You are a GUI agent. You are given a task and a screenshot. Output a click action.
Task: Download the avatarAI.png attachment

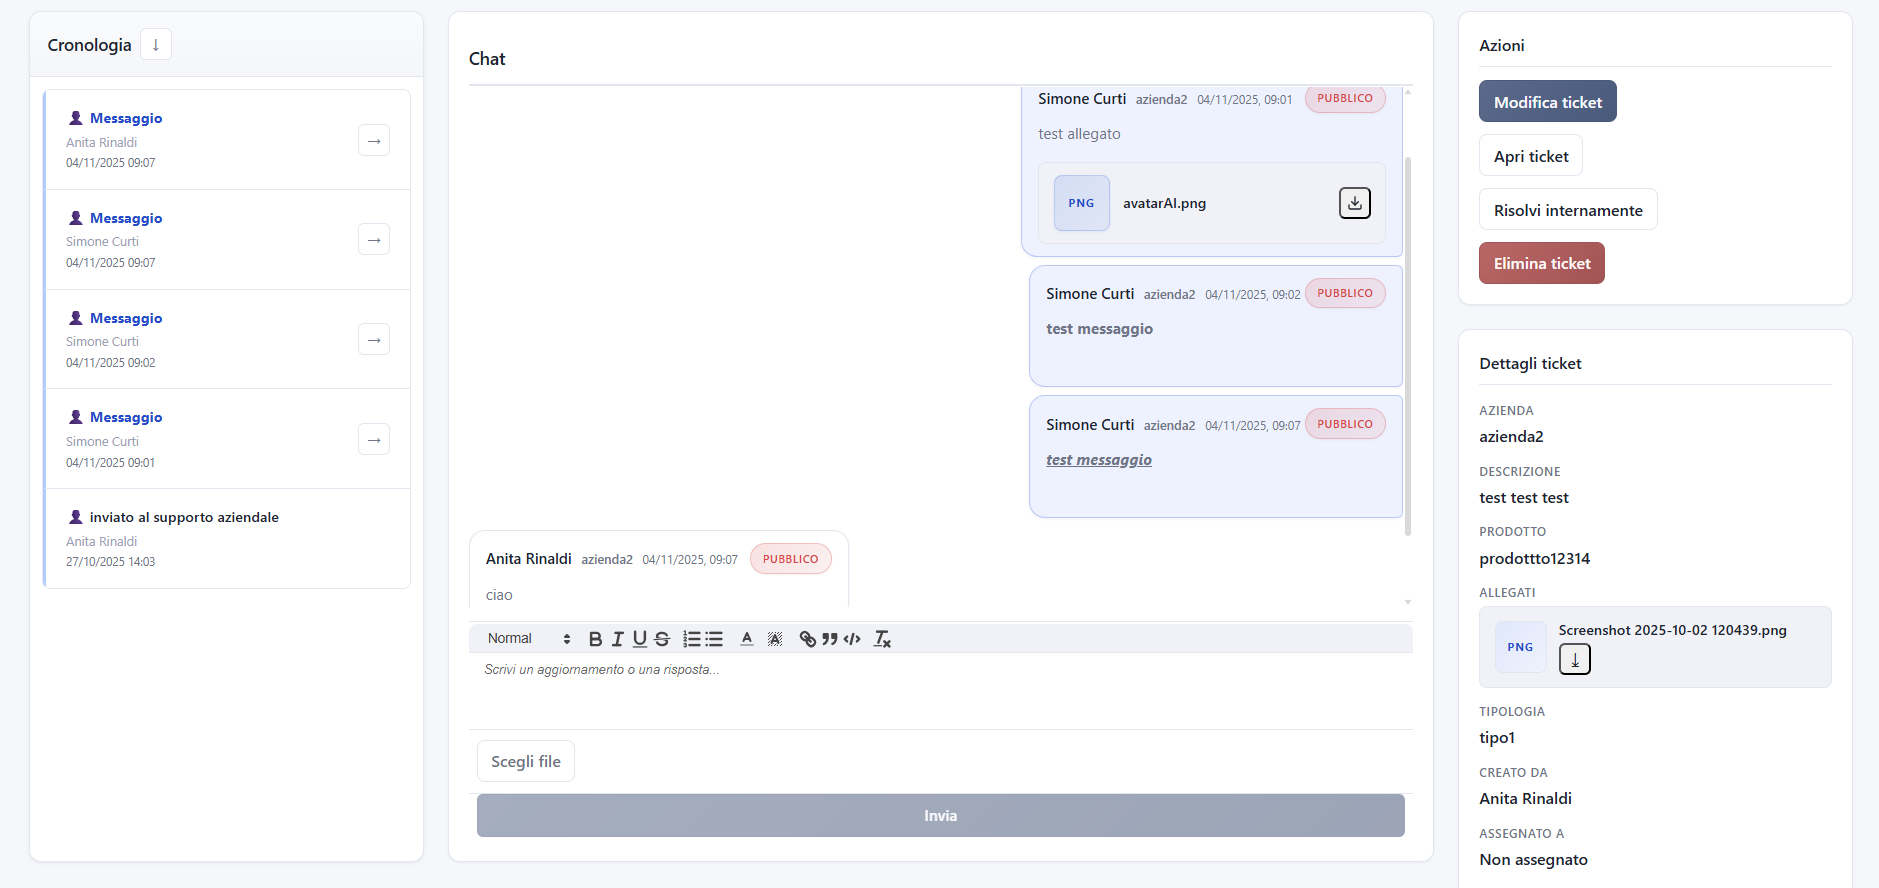(1354, 203)
